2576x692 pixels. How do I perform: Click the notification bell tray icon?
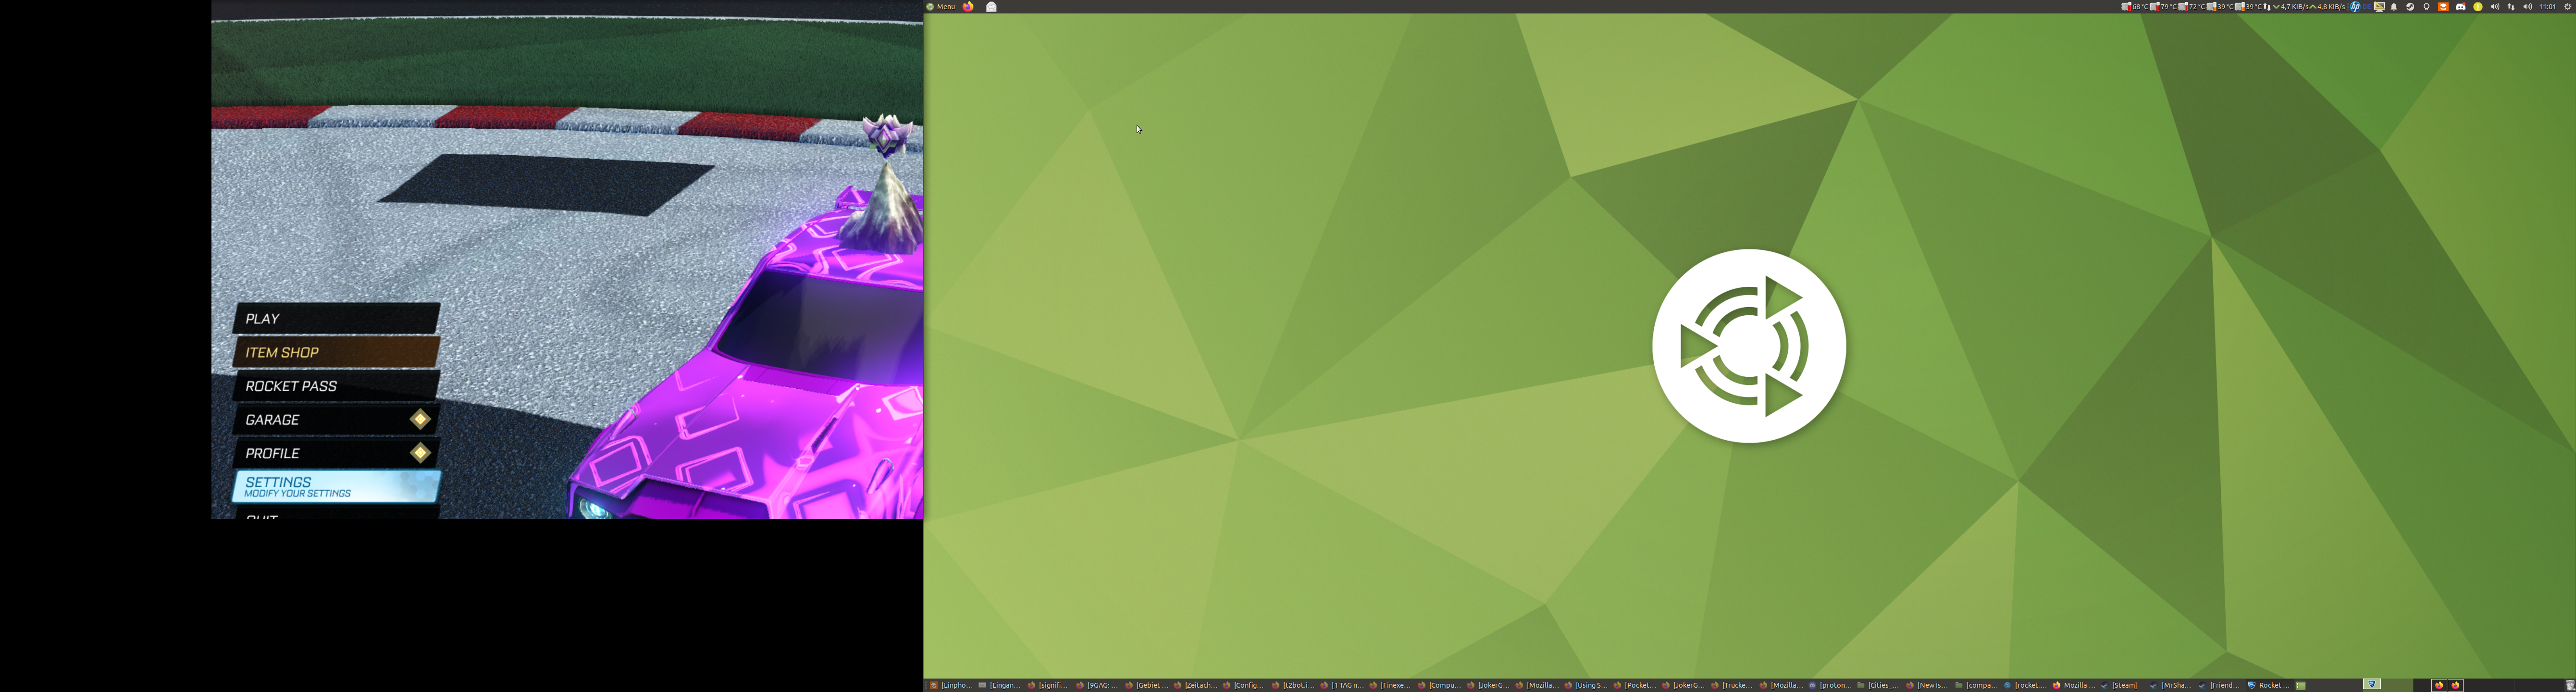2394,7
